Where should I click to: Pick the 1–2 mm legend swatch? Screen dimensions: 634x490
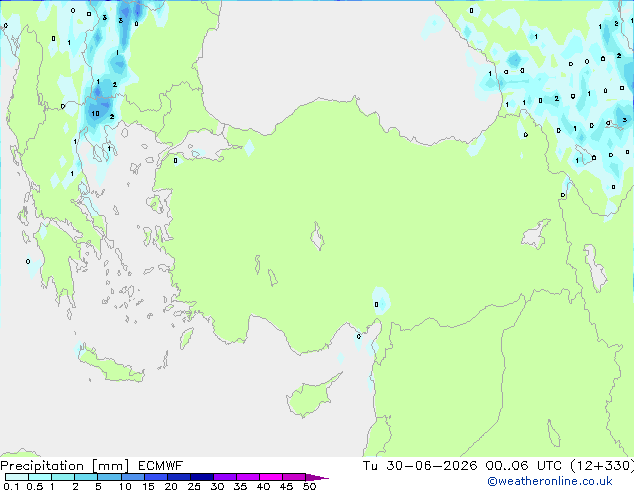point(63,477)
